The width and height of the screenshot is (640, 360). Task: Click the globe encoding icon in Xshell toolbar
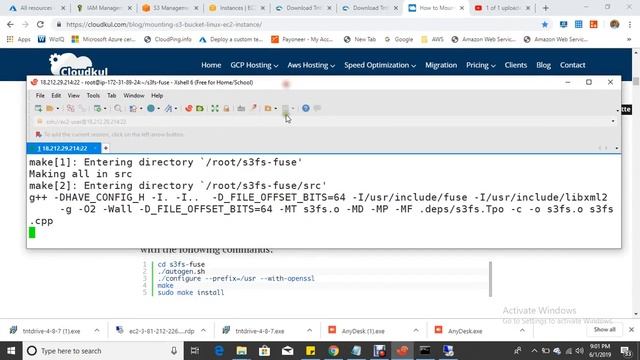pos(151,108)
